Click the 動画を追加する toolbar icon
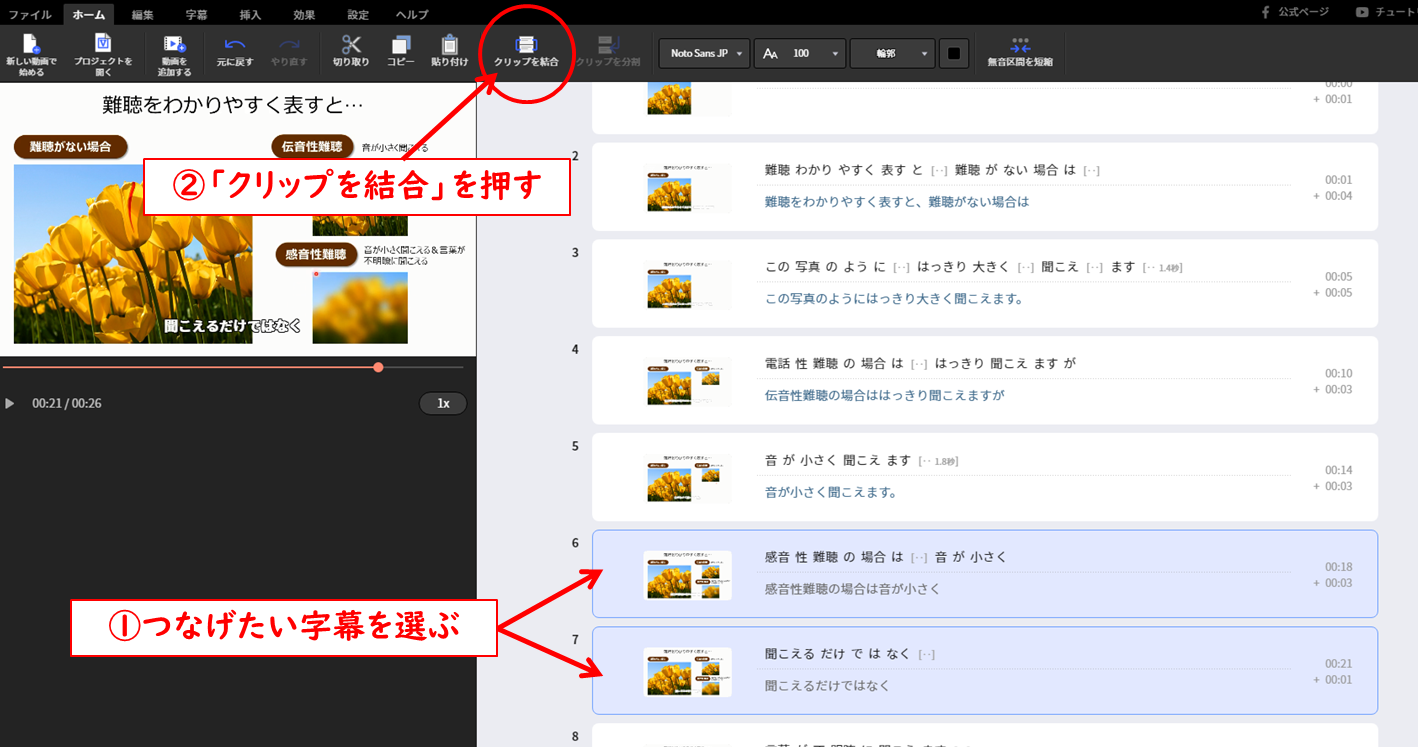The height and width of the screenshot is (747, 1418). coord(175,54)
